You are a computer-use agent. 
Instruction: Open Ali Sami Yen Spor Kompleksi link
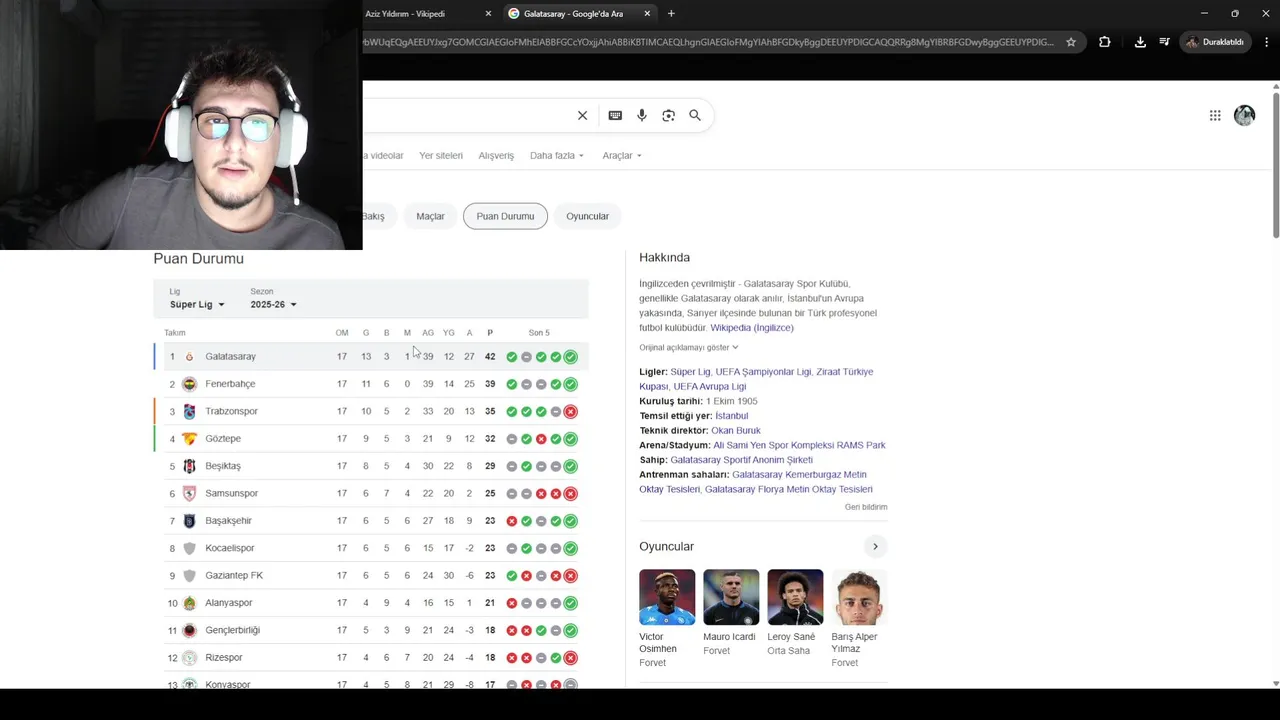pyautogui.click(x=799, y=445)
